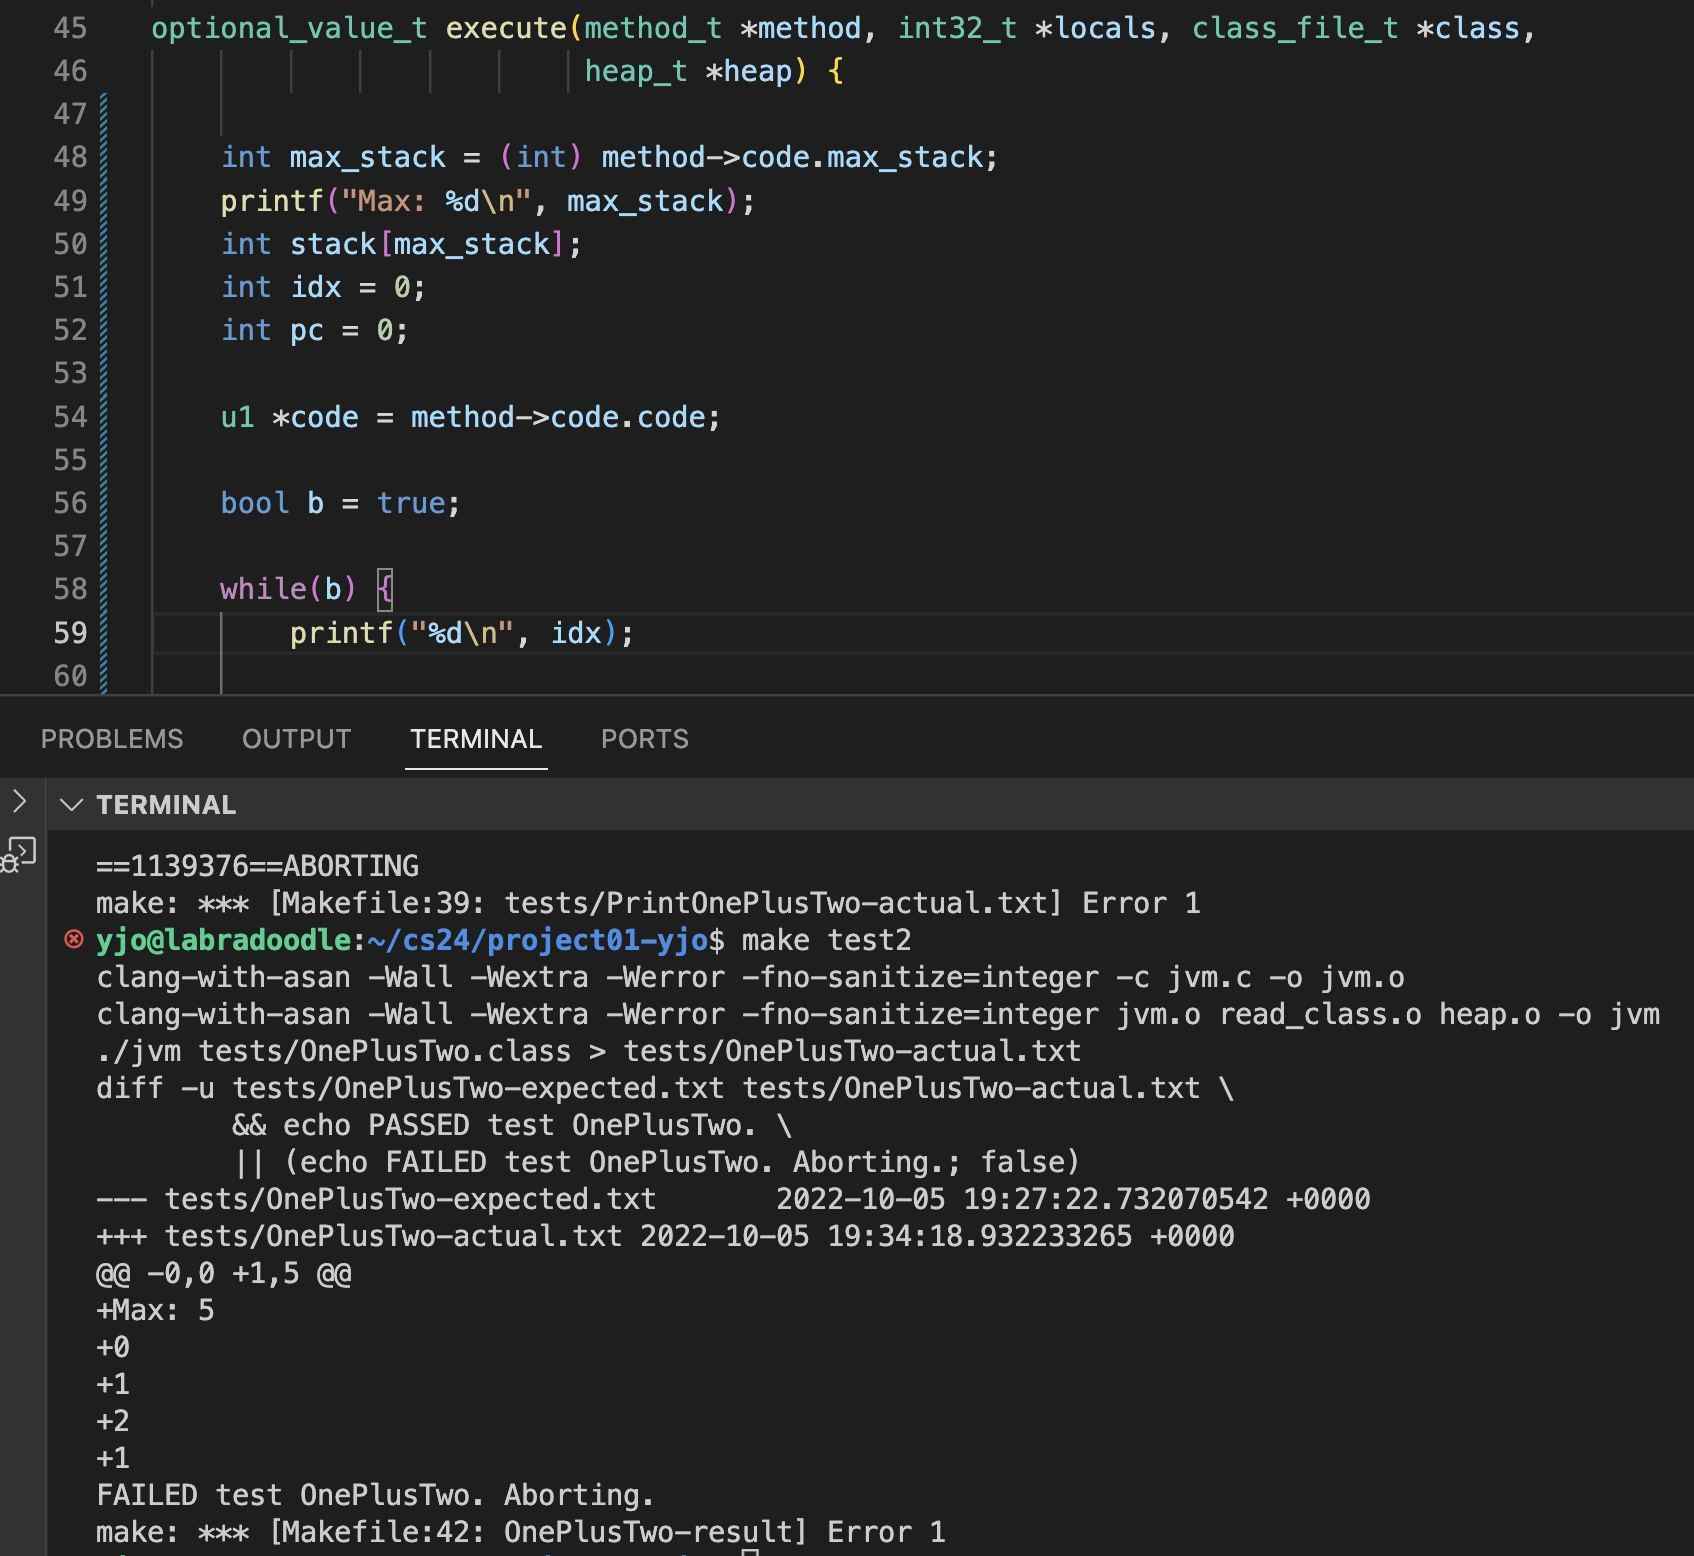Screen dimensions: 1694x1556
Task: Select the TERMINAL panel tab
Action: (476, 739)
